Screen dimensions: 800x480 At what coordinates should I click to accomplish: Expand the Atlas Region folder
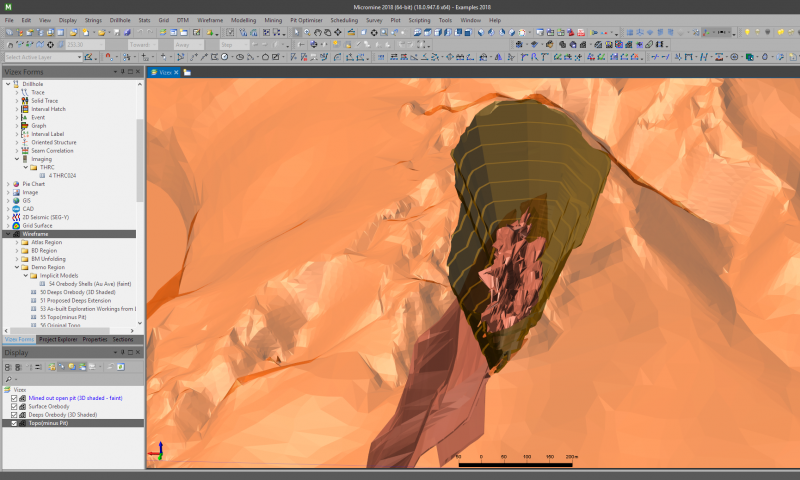(x=16, y=242)
